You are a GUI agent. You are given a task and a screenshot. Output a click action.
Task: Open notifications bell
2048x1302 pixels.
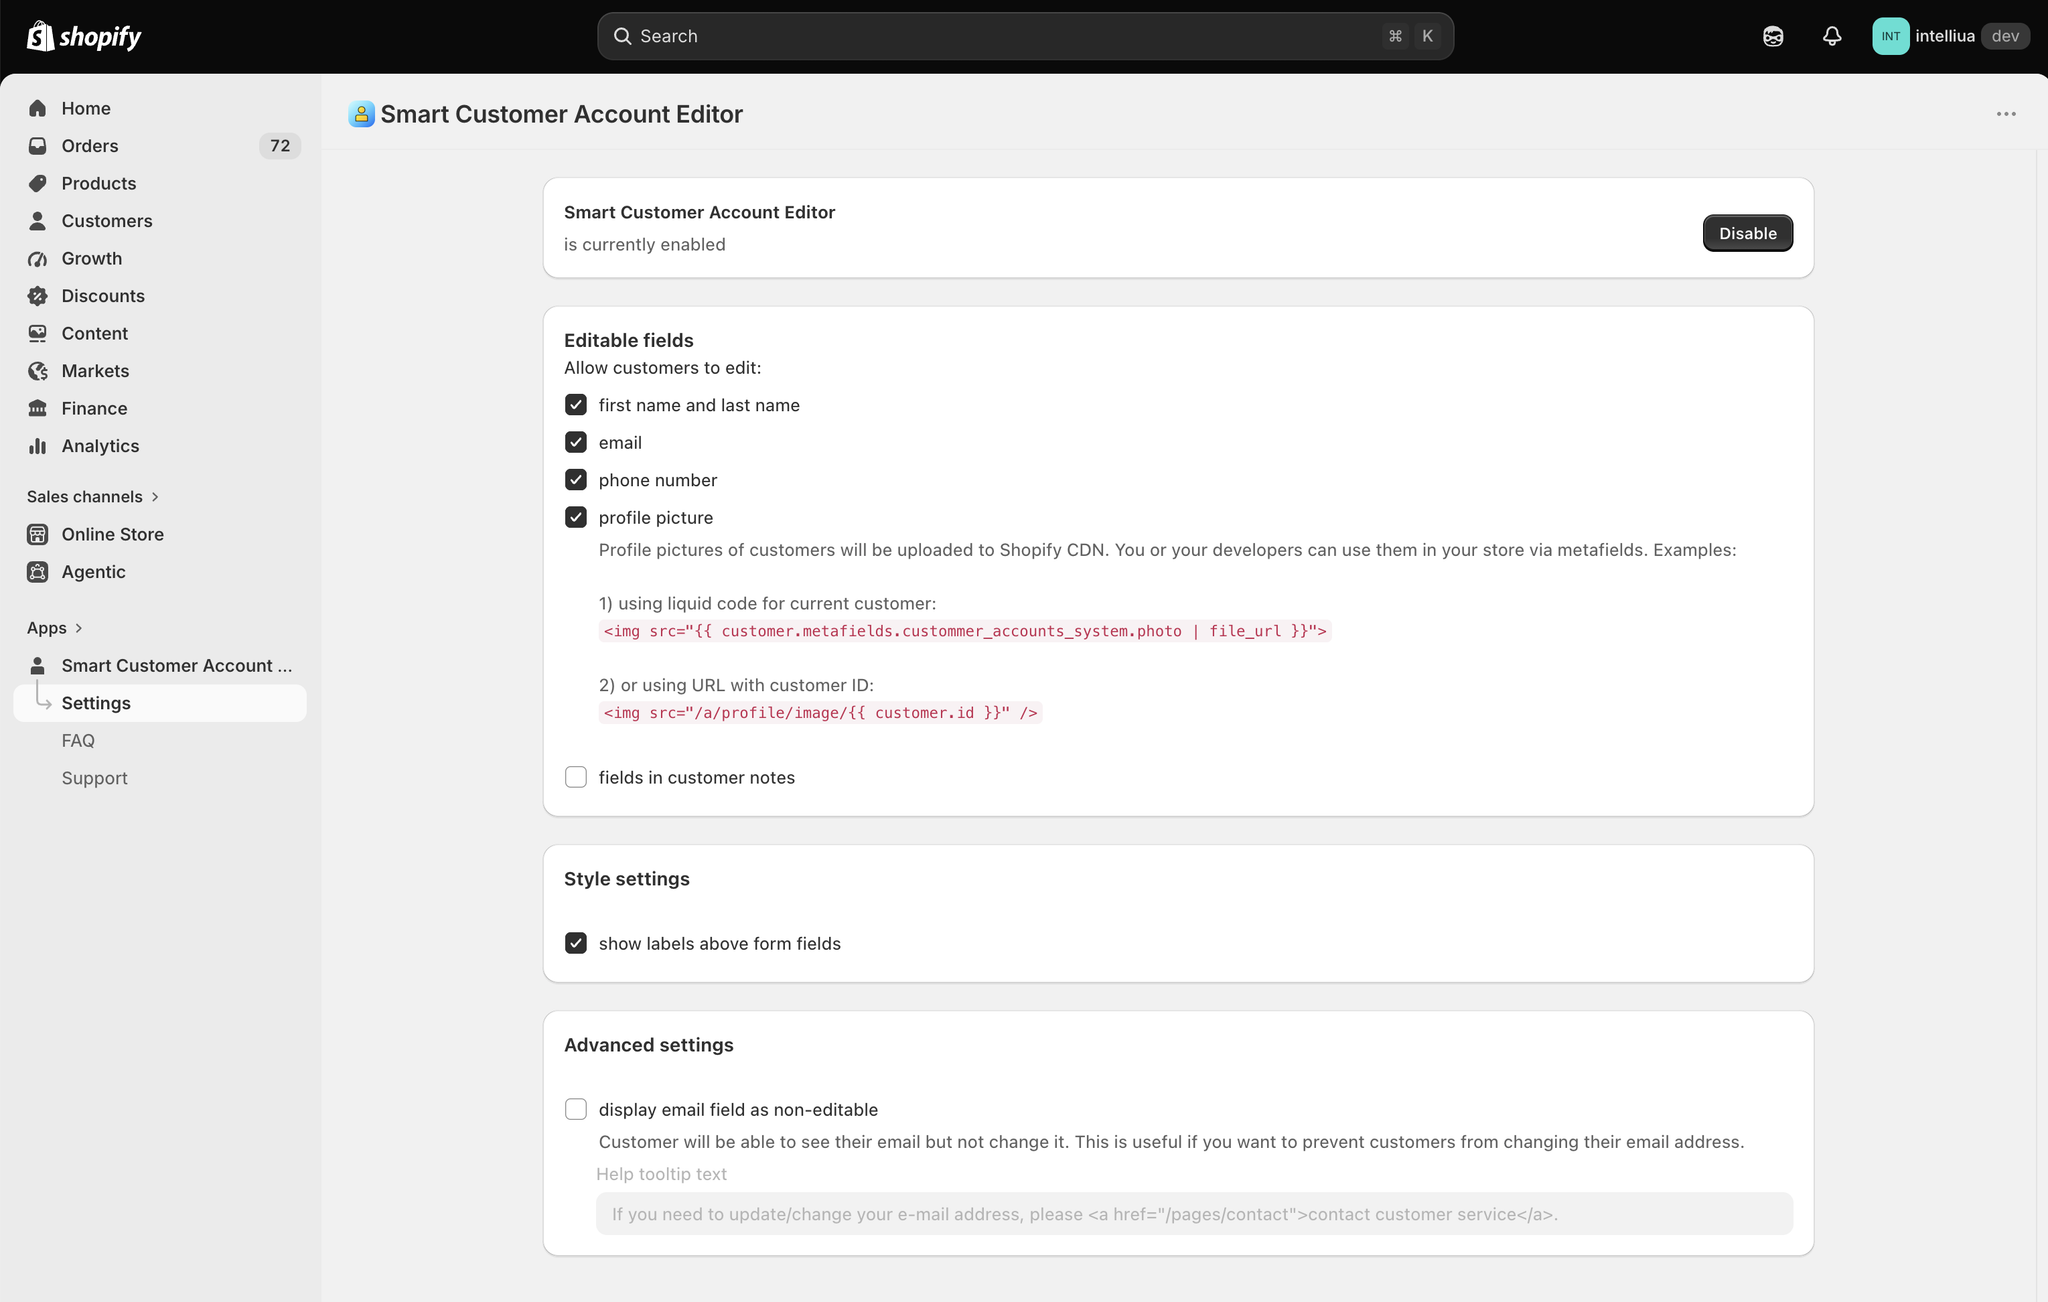(x=1832, y=36)
